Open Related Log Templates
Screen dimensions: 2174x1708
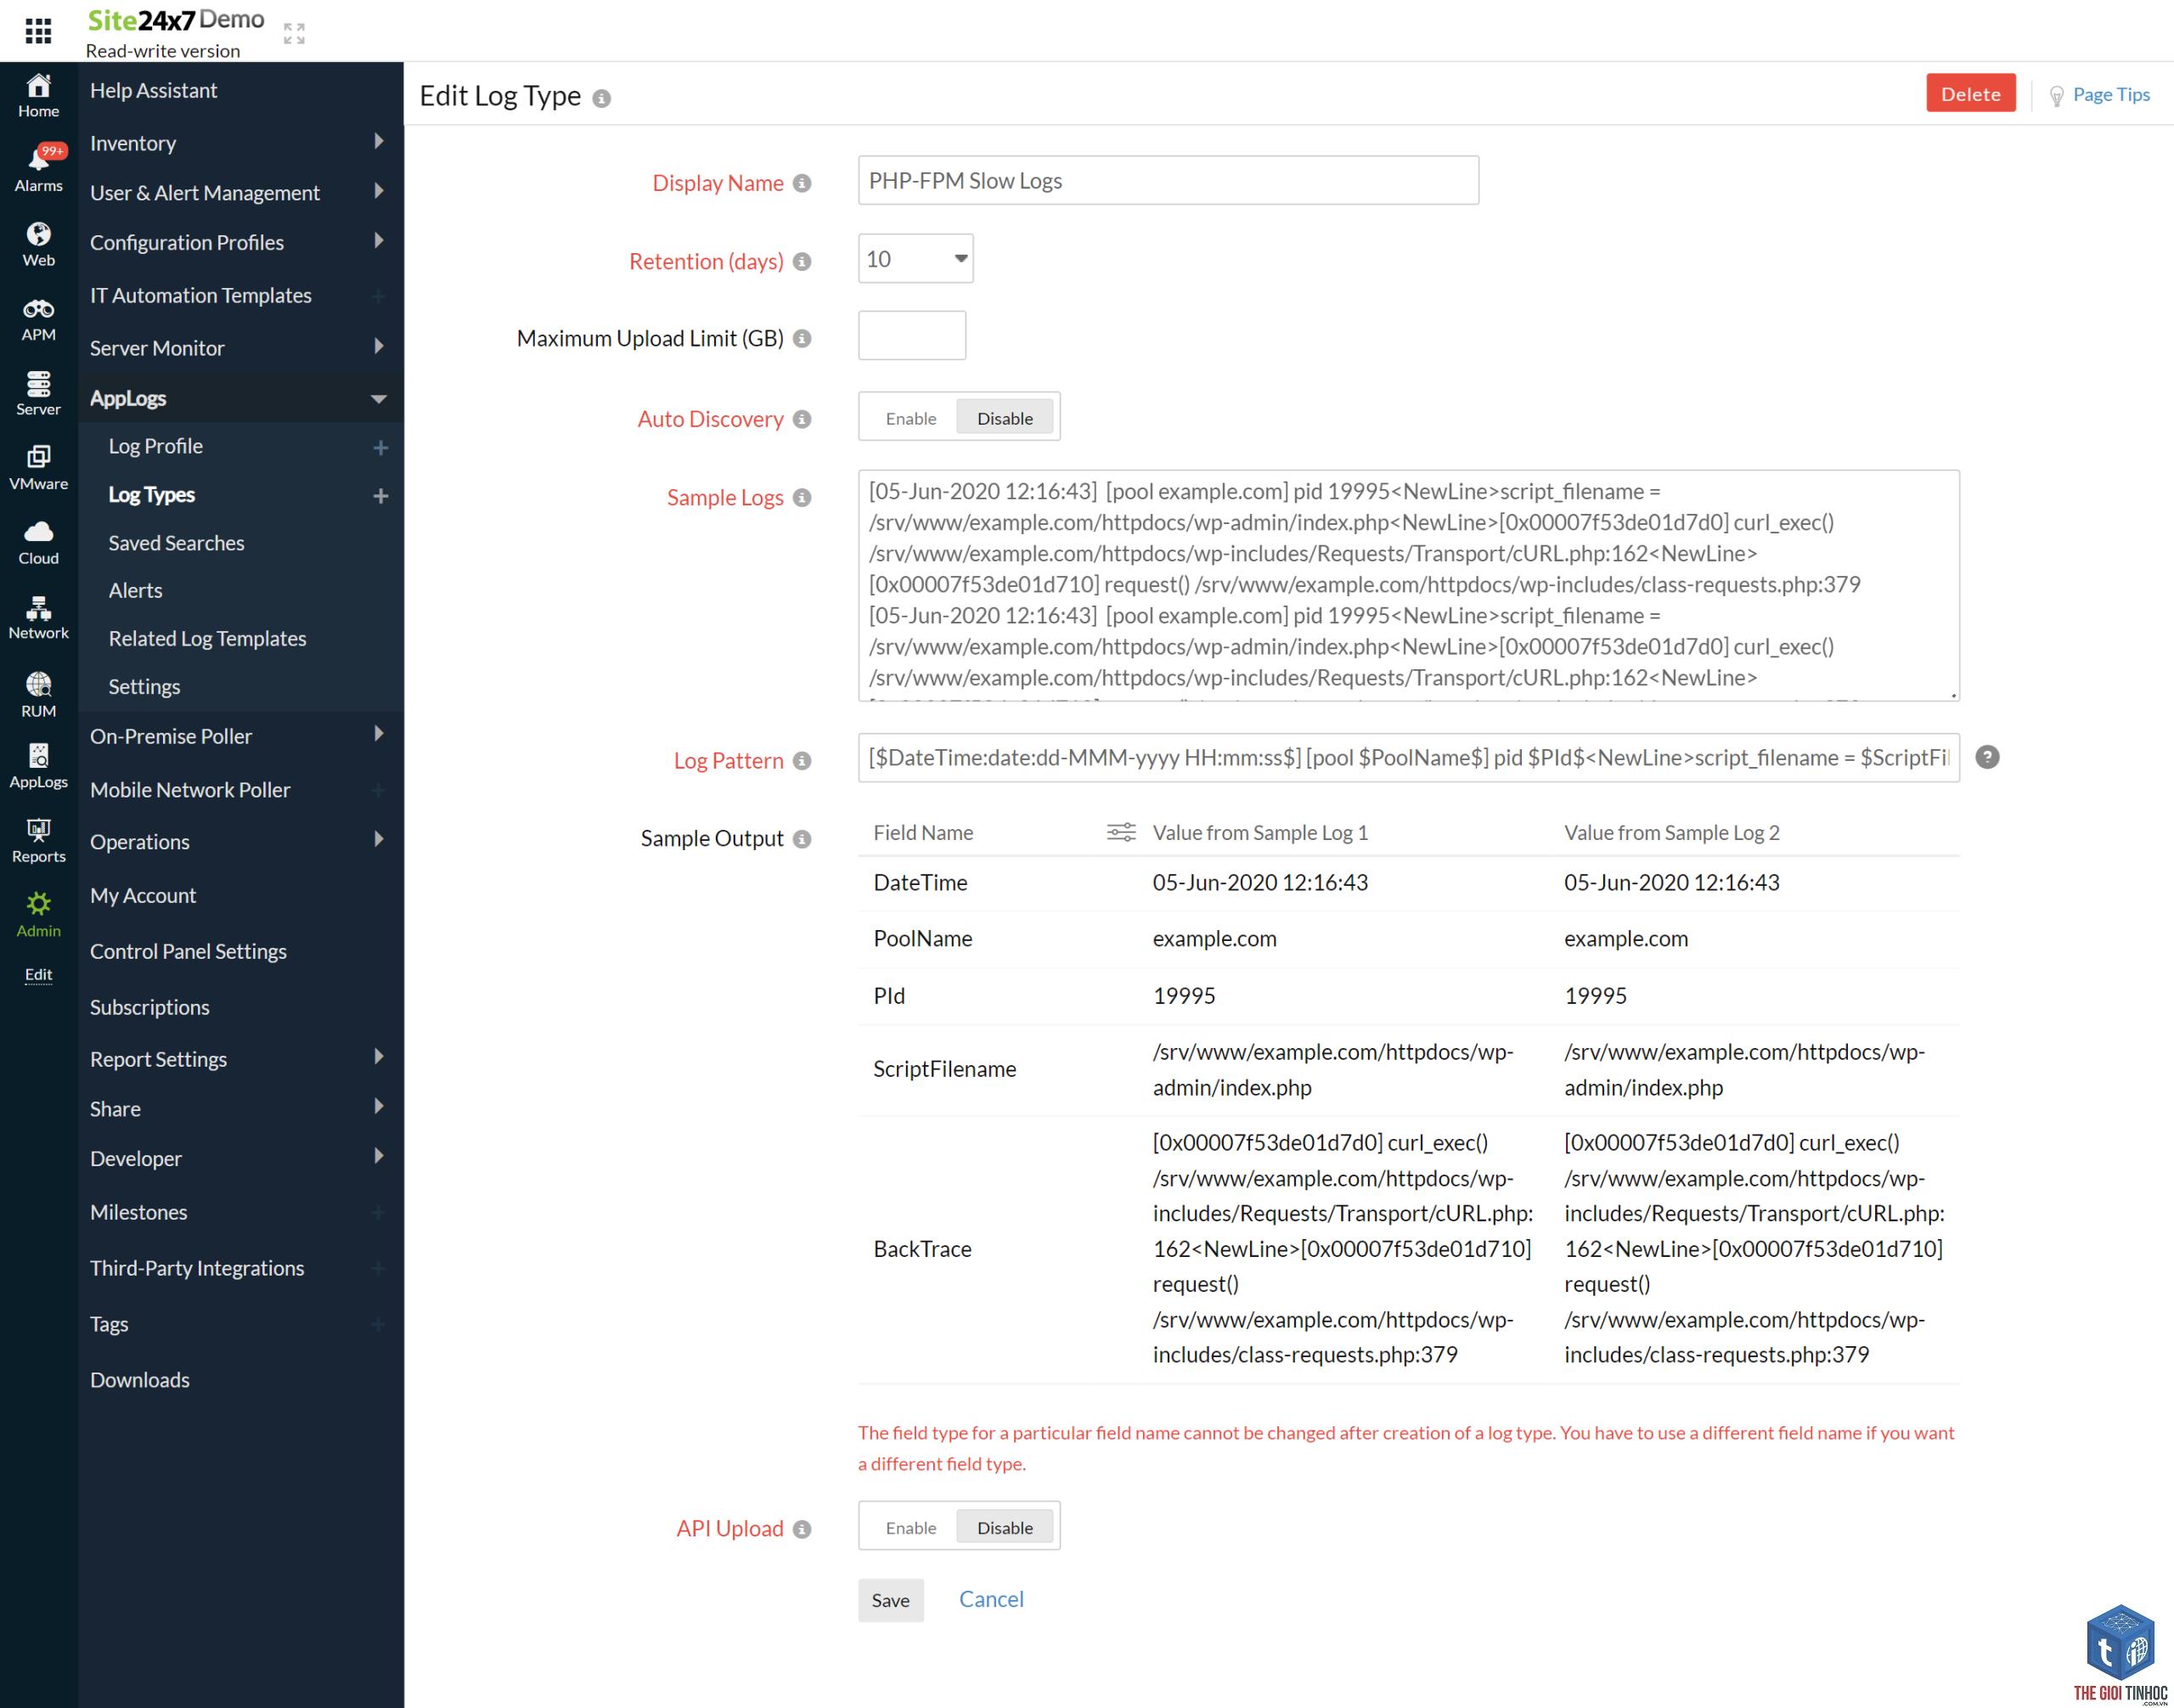(207, 639)
